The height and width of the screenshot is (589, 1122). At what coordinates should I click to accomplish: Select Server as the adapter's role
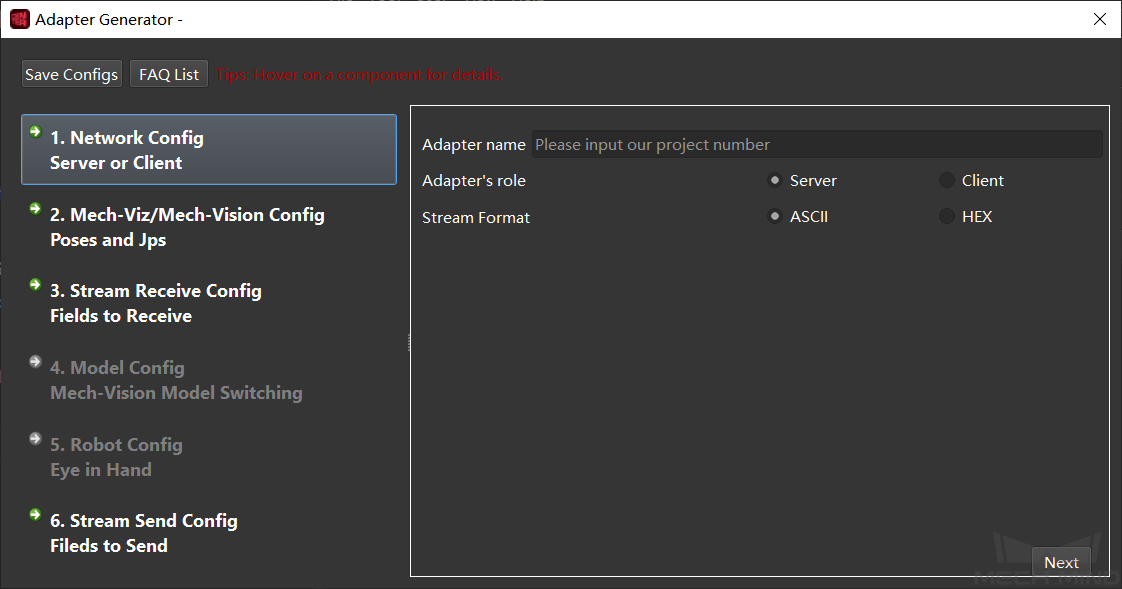(775, 181)
